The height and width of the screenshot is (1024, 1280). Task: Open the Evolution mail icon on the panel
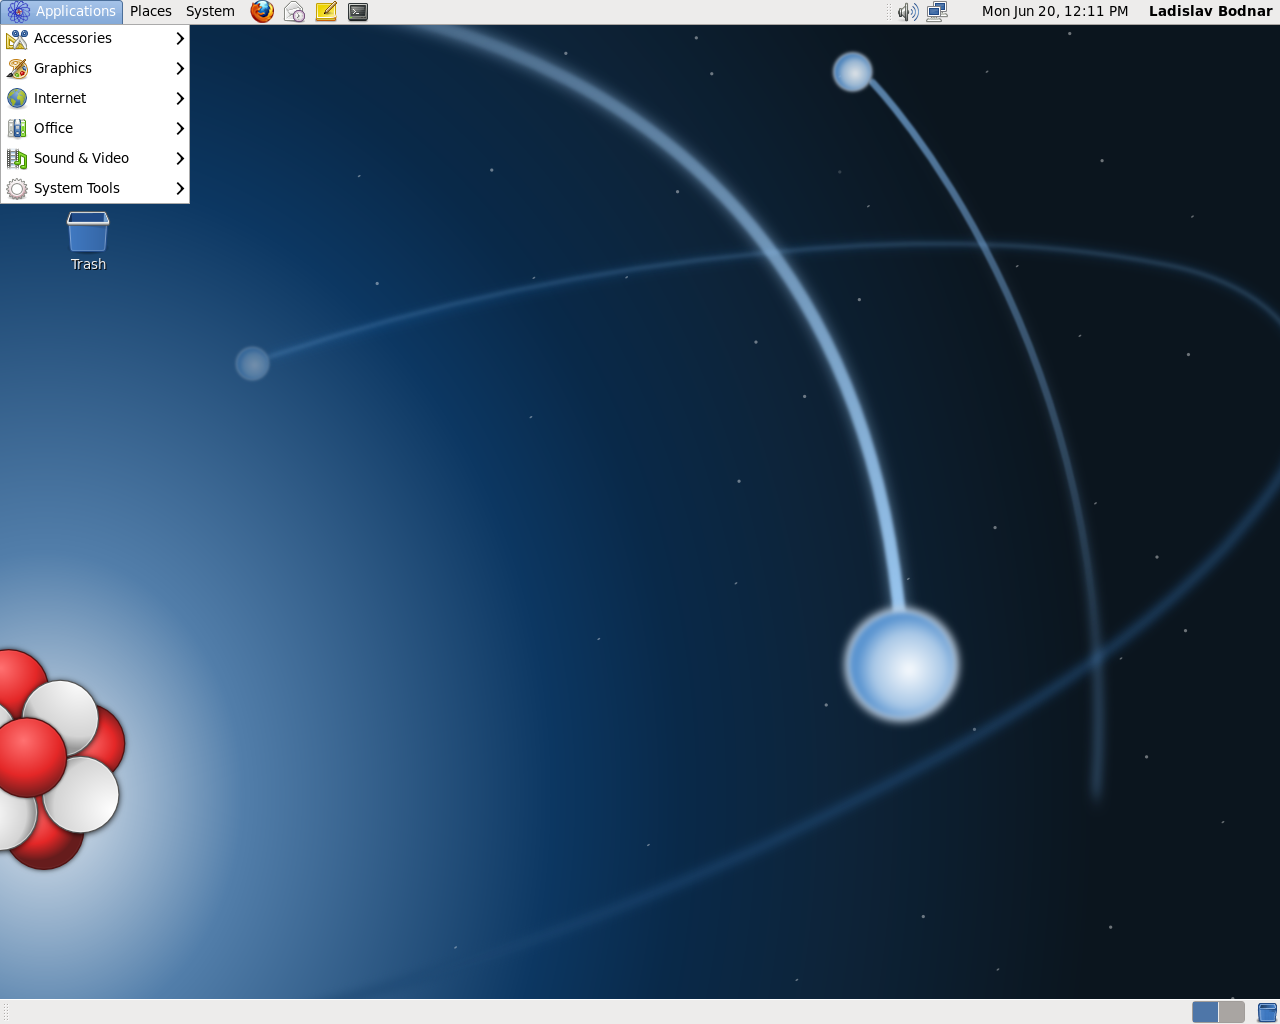coord(293,11)
